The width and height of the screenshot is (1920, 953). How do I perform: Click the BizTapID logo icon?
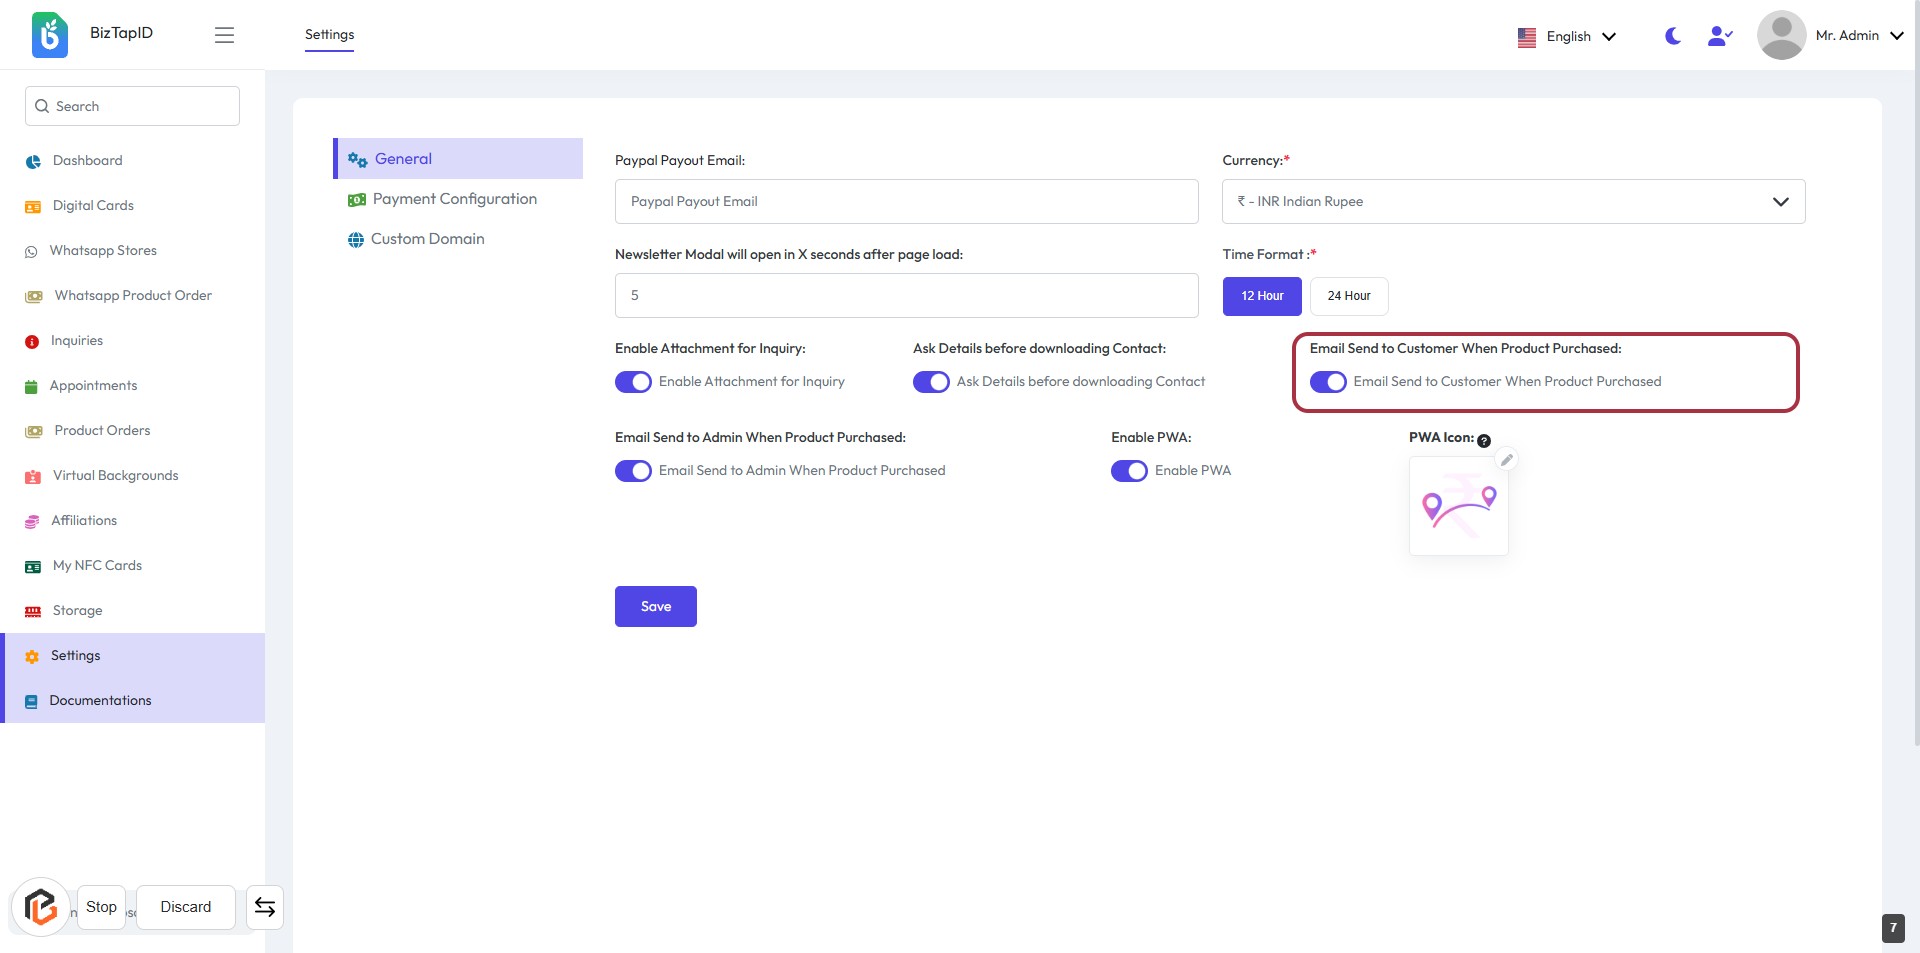[50, 35]
